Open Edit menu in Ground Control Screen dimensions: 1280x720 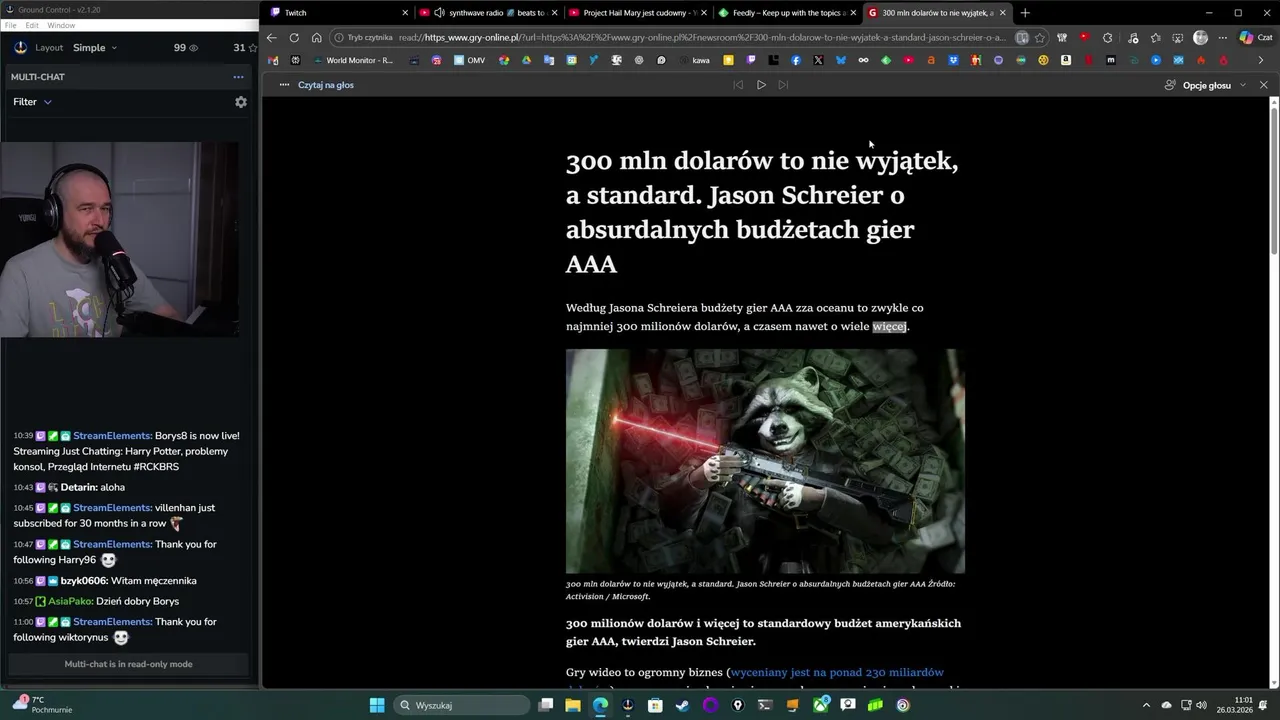32,25
